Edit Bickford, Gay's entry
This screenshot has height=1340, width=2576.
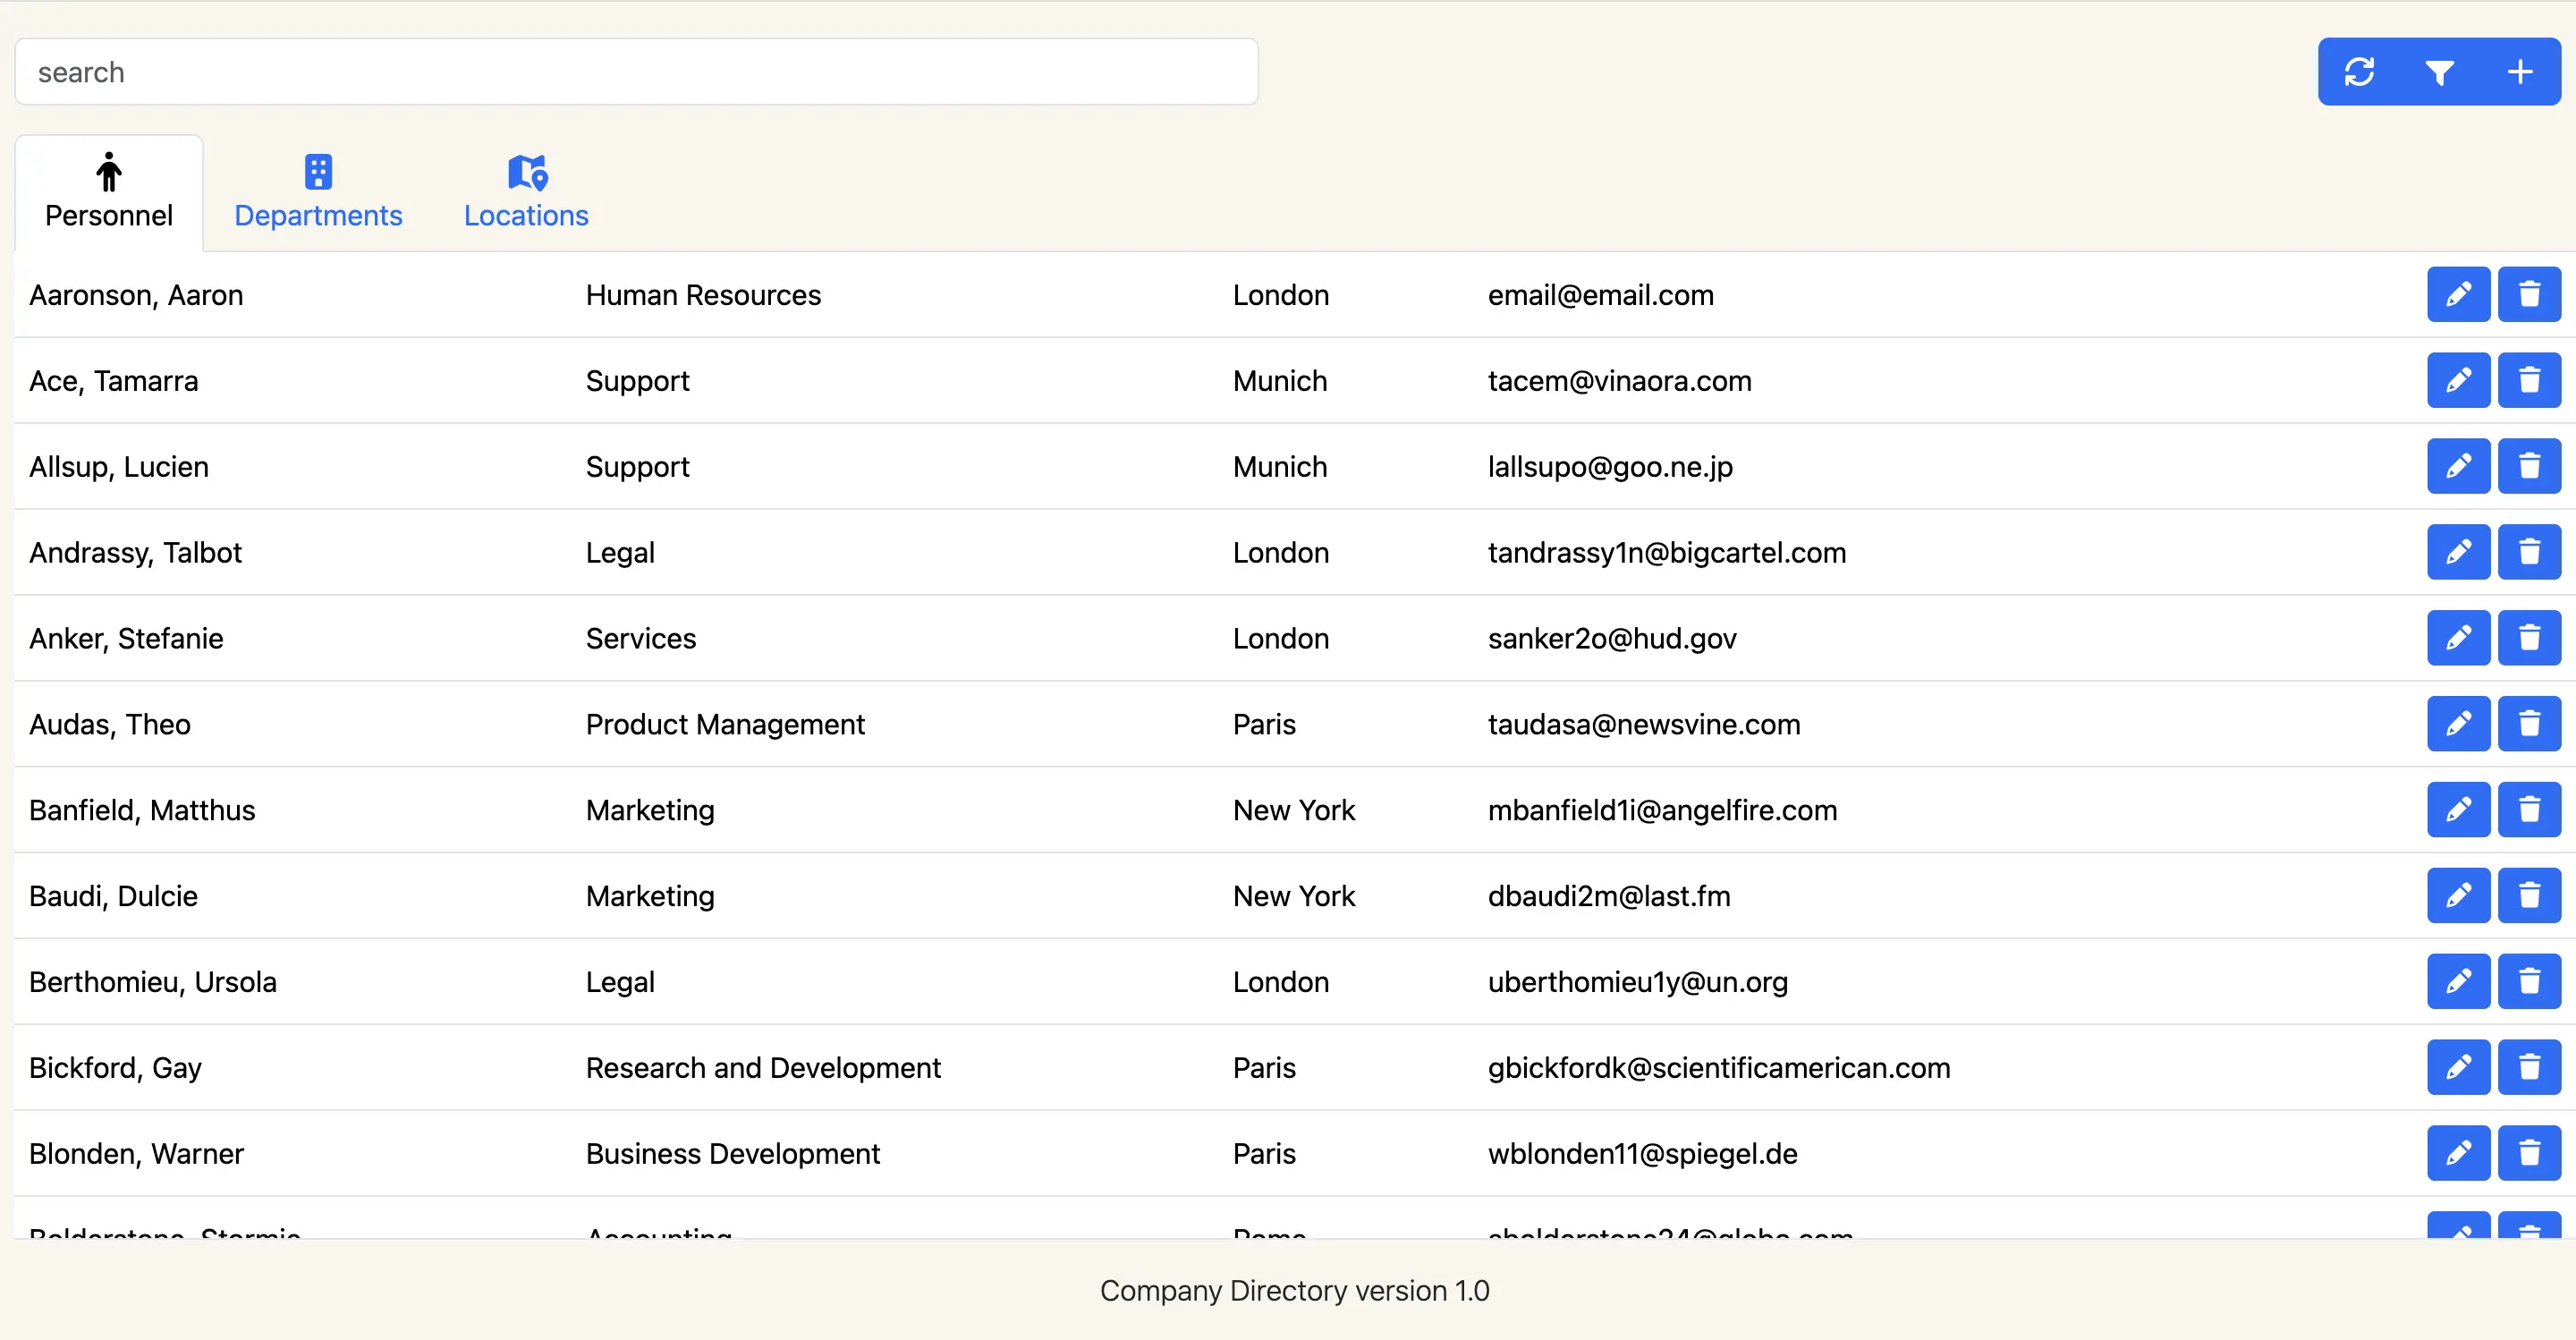pos(2459,1067)
